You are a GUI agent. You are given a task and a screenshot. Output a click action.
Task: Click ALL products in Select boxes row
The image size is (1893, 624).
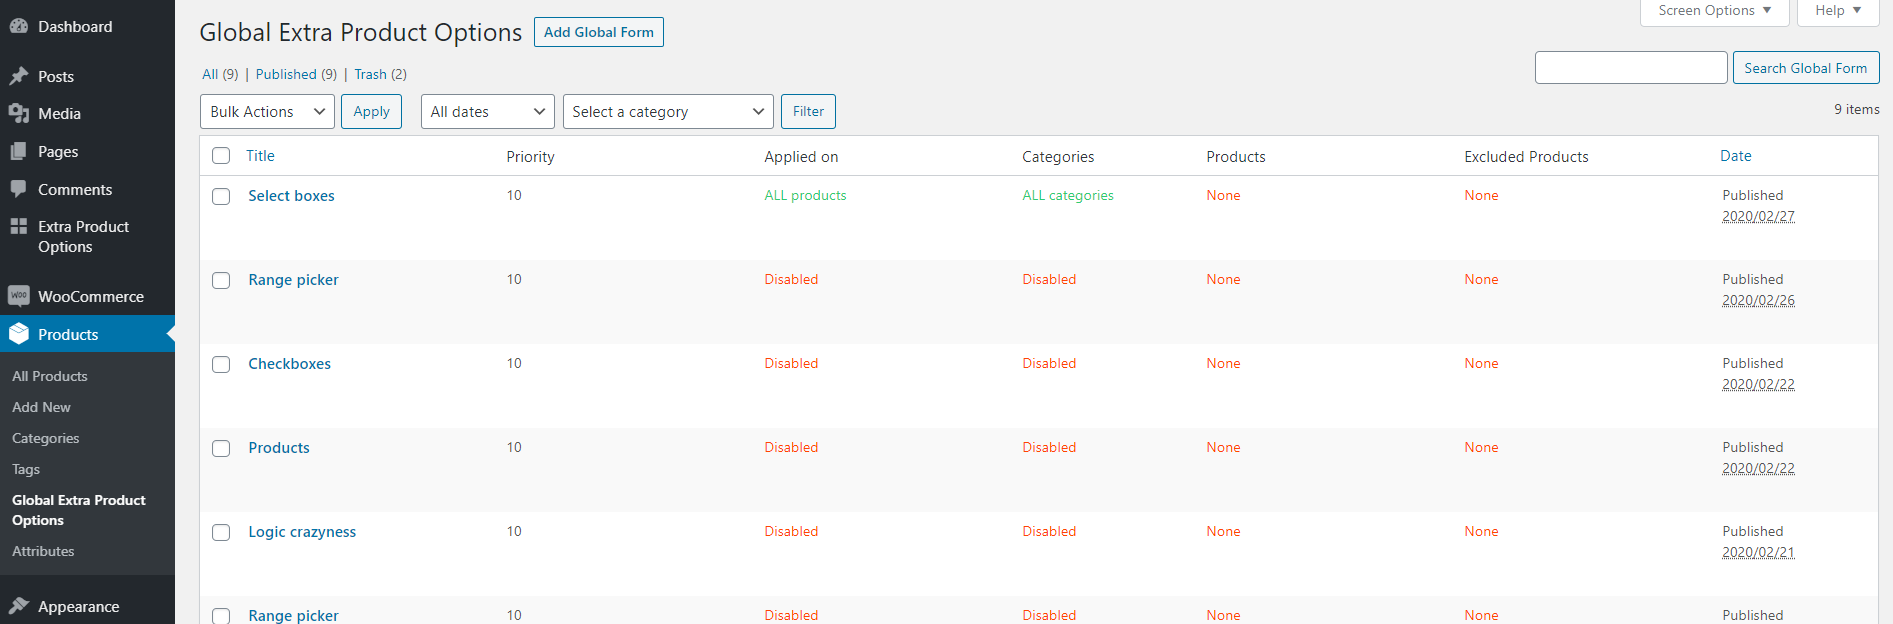pos(805,195)
